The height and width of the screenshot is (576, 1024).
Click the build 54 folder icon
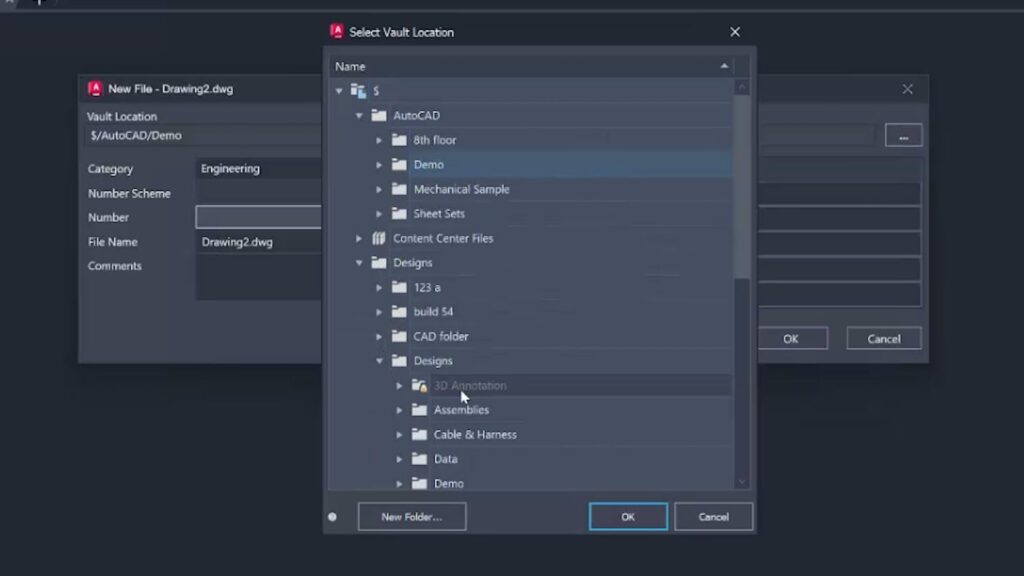(399, 312)
